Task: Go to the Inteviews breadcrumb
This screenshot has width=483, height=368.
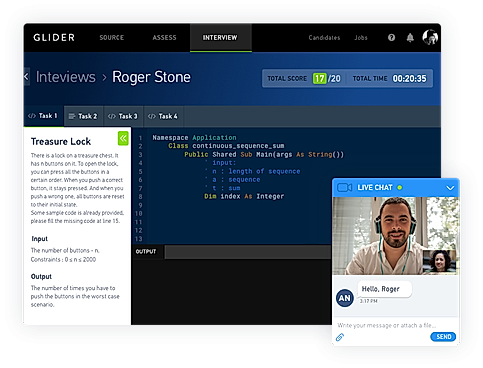Action: pos(66,77)
